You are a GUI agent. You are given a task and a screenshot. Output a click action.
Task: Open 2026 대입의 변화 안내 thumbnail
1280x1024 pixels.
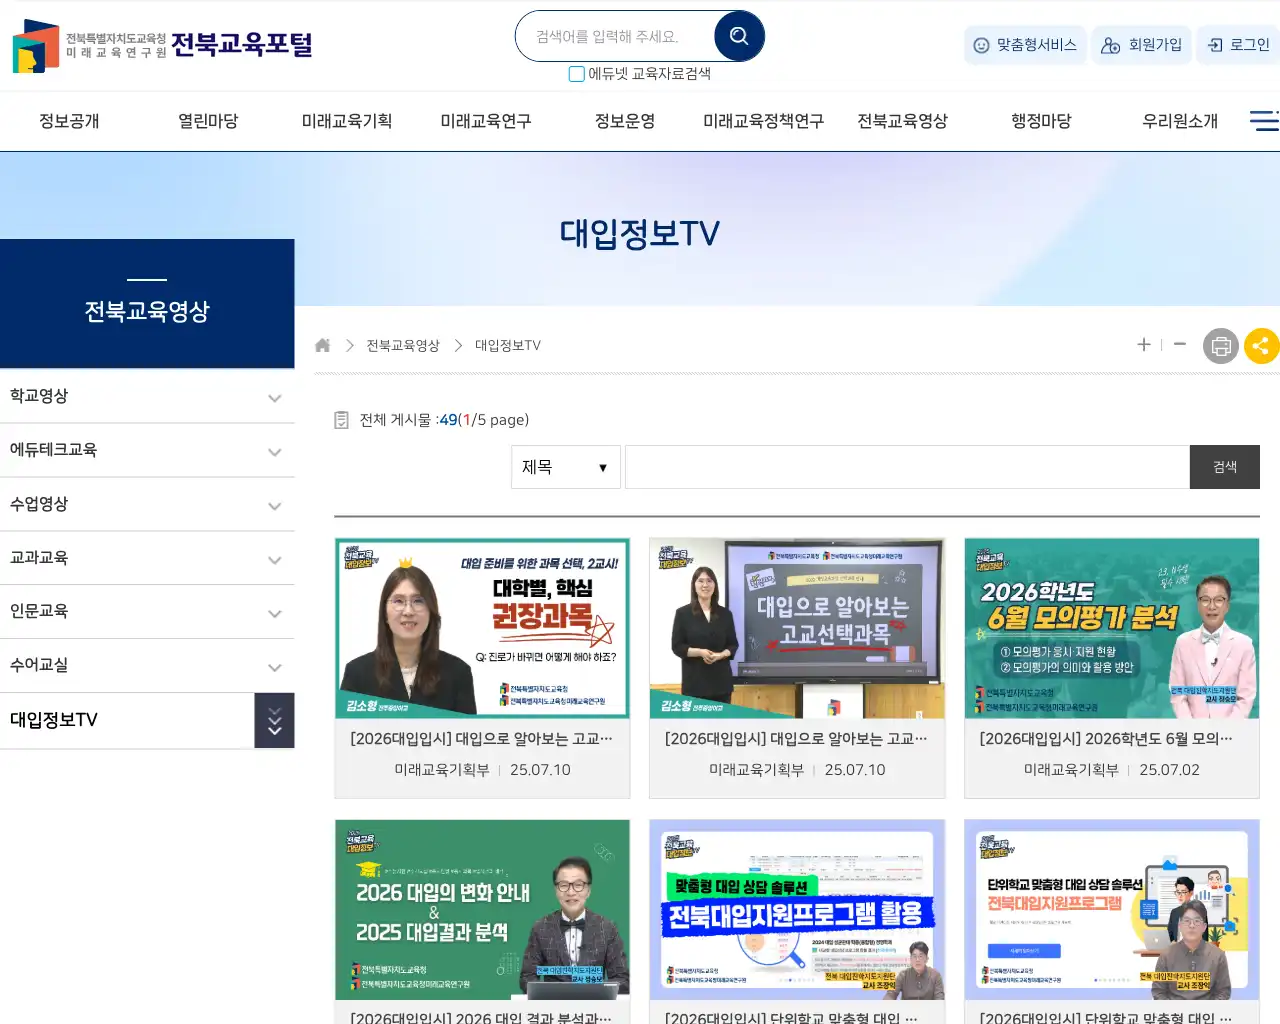coord(482,909)
